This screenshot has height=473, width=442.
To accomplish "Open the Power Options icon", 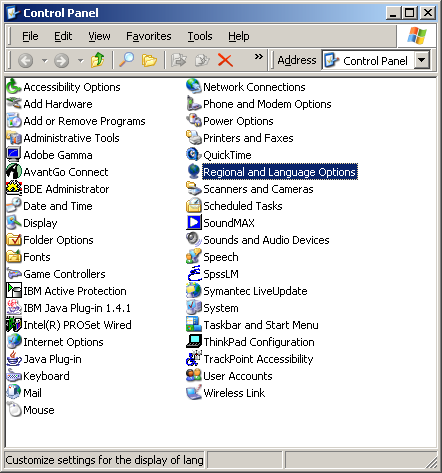I will 194,121.
